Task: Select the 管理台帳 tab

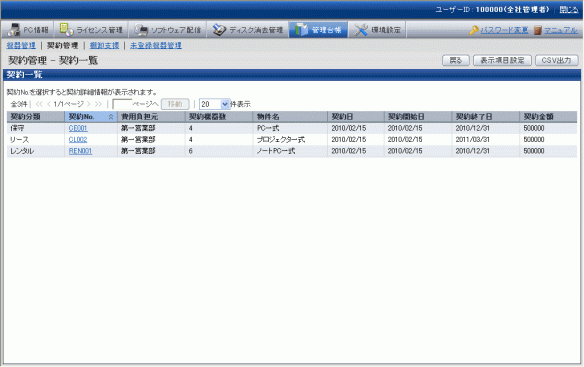Action: click(x=318, y=30)
